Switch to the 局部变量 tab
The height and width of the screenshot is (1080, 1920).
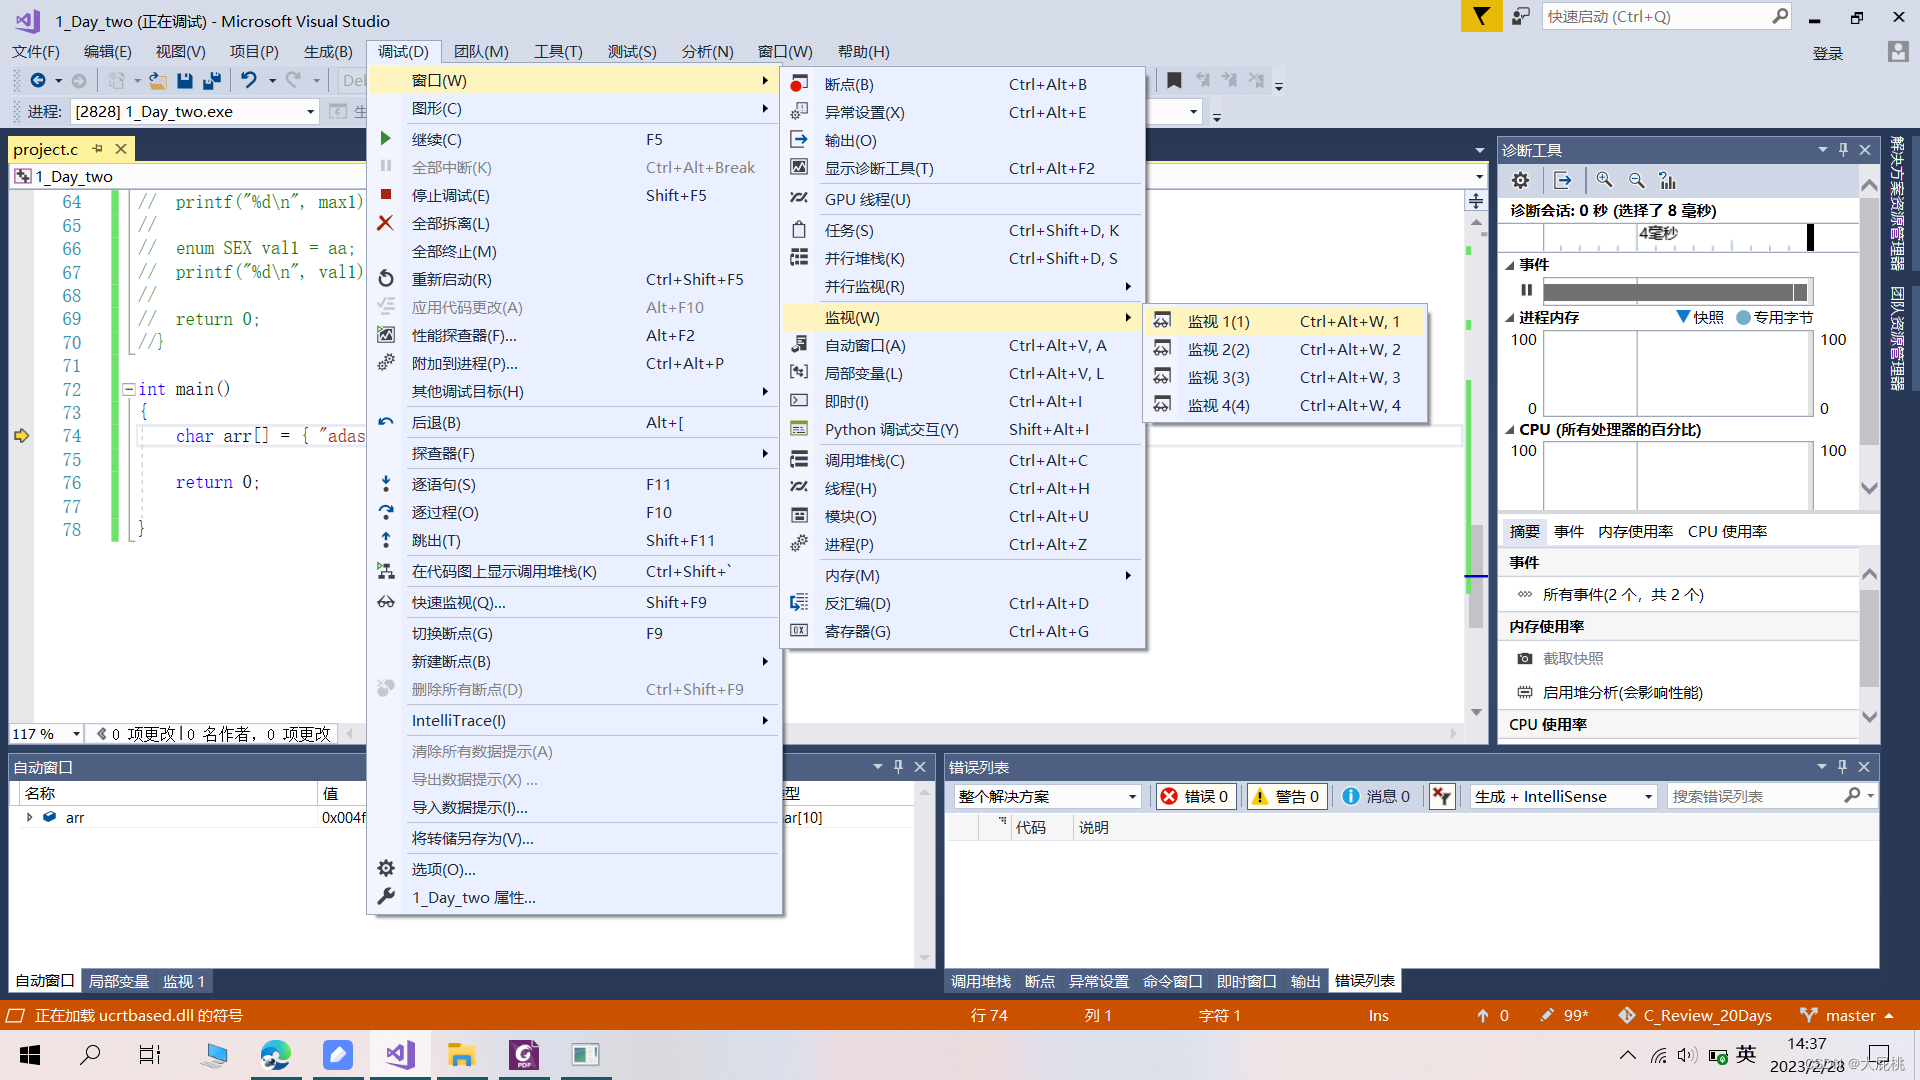pos(118,982)
